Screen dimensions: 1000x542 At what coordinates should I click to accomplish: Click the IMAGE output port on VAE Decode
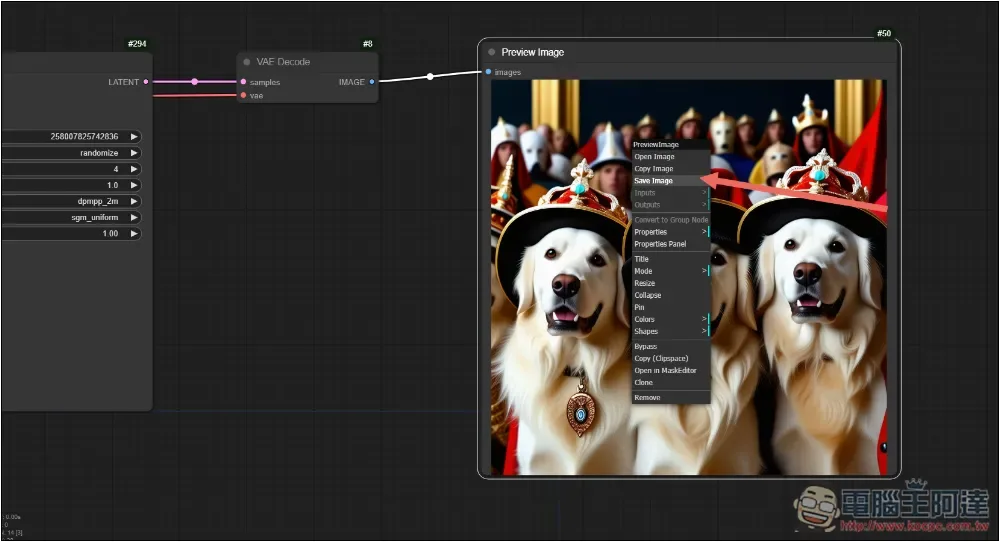(x=372, y=82)
